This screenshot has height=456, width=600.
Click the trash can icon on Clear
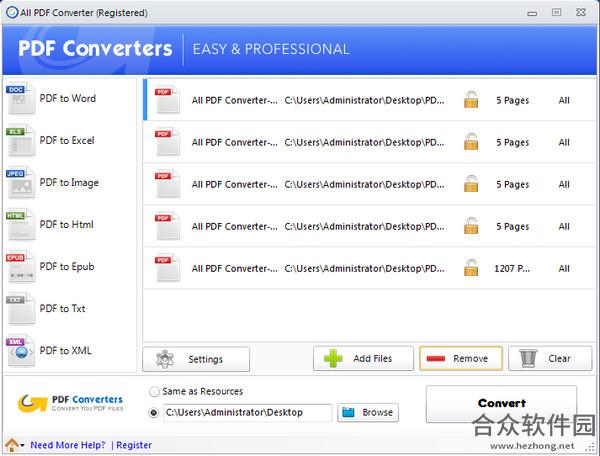[x=528, y=358]
